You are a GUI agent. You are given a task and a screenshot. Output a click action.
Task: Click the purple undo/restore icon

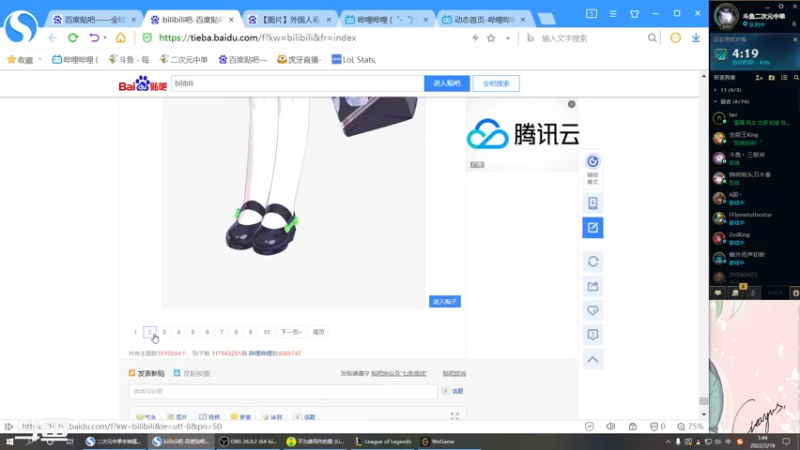[94, 38]
